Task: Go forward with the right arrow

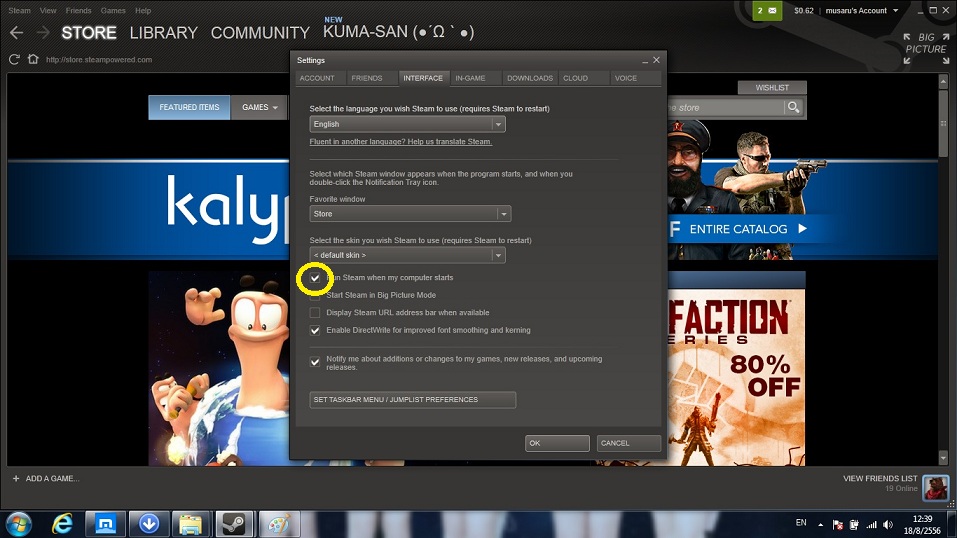Action: click(43, 33)
